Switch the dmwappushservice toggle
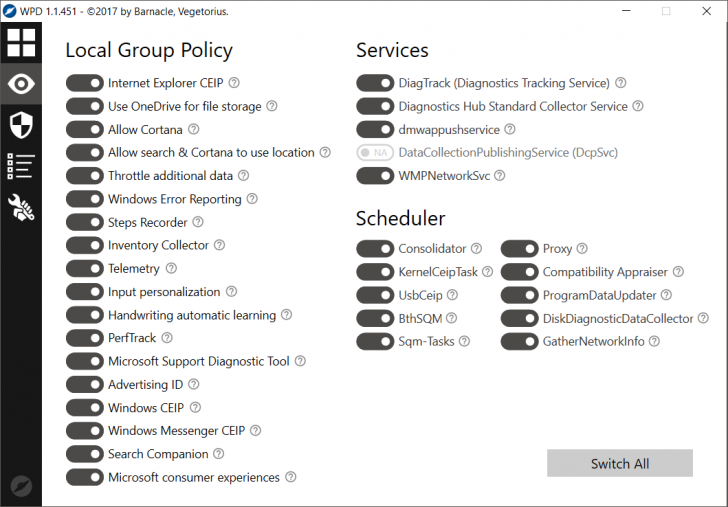Viewport: 728px width, 507px height. [x=375, y=129]
